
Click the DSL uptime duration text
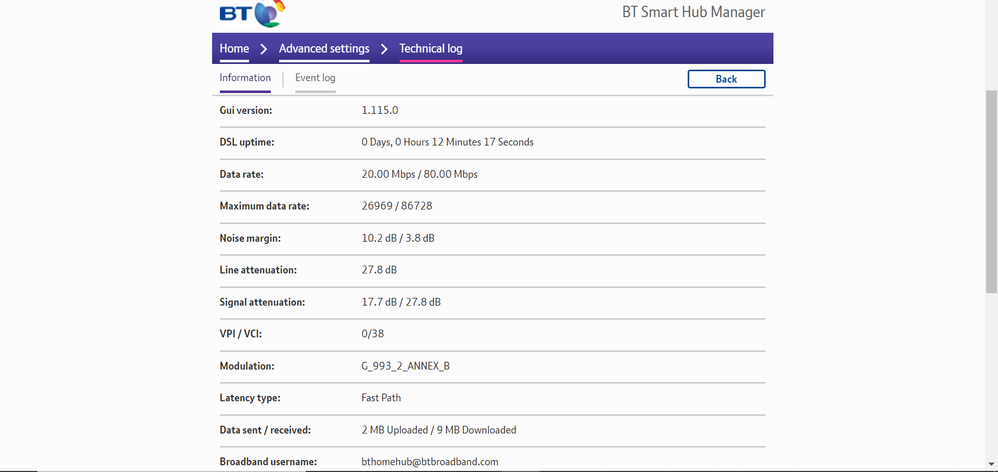(x=447, y=142)
